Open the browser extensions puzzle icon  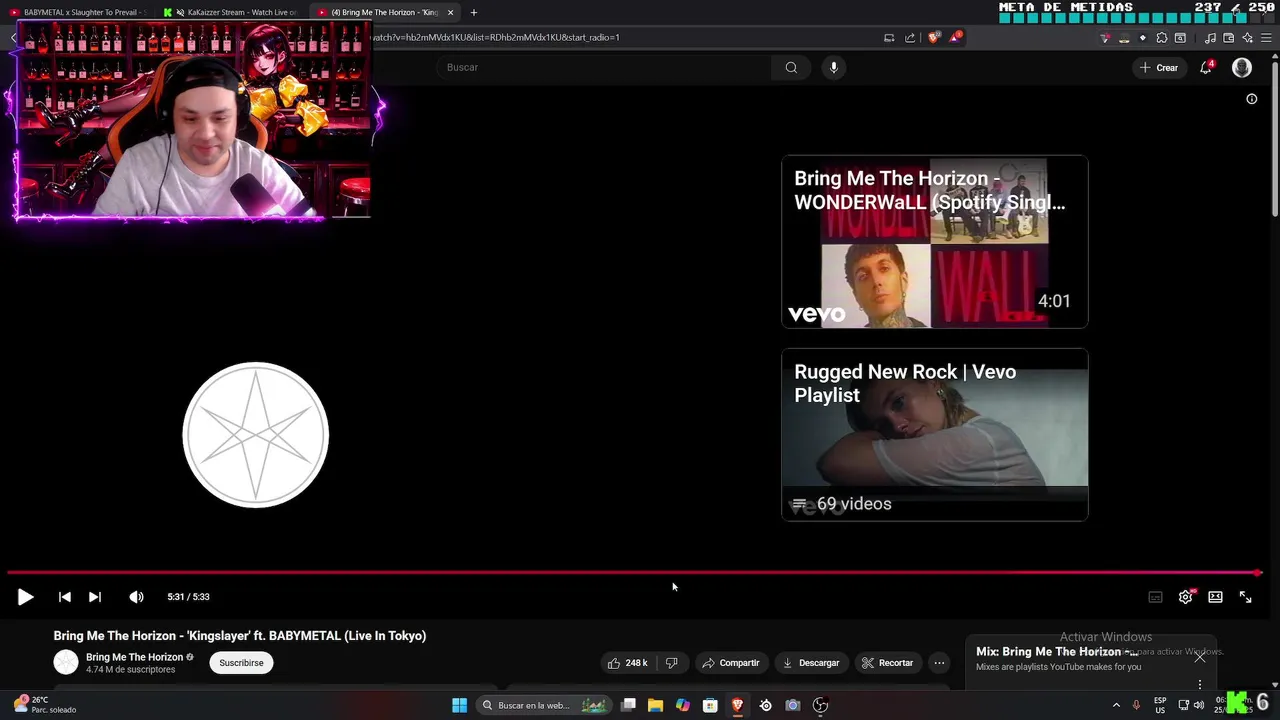1162,38
